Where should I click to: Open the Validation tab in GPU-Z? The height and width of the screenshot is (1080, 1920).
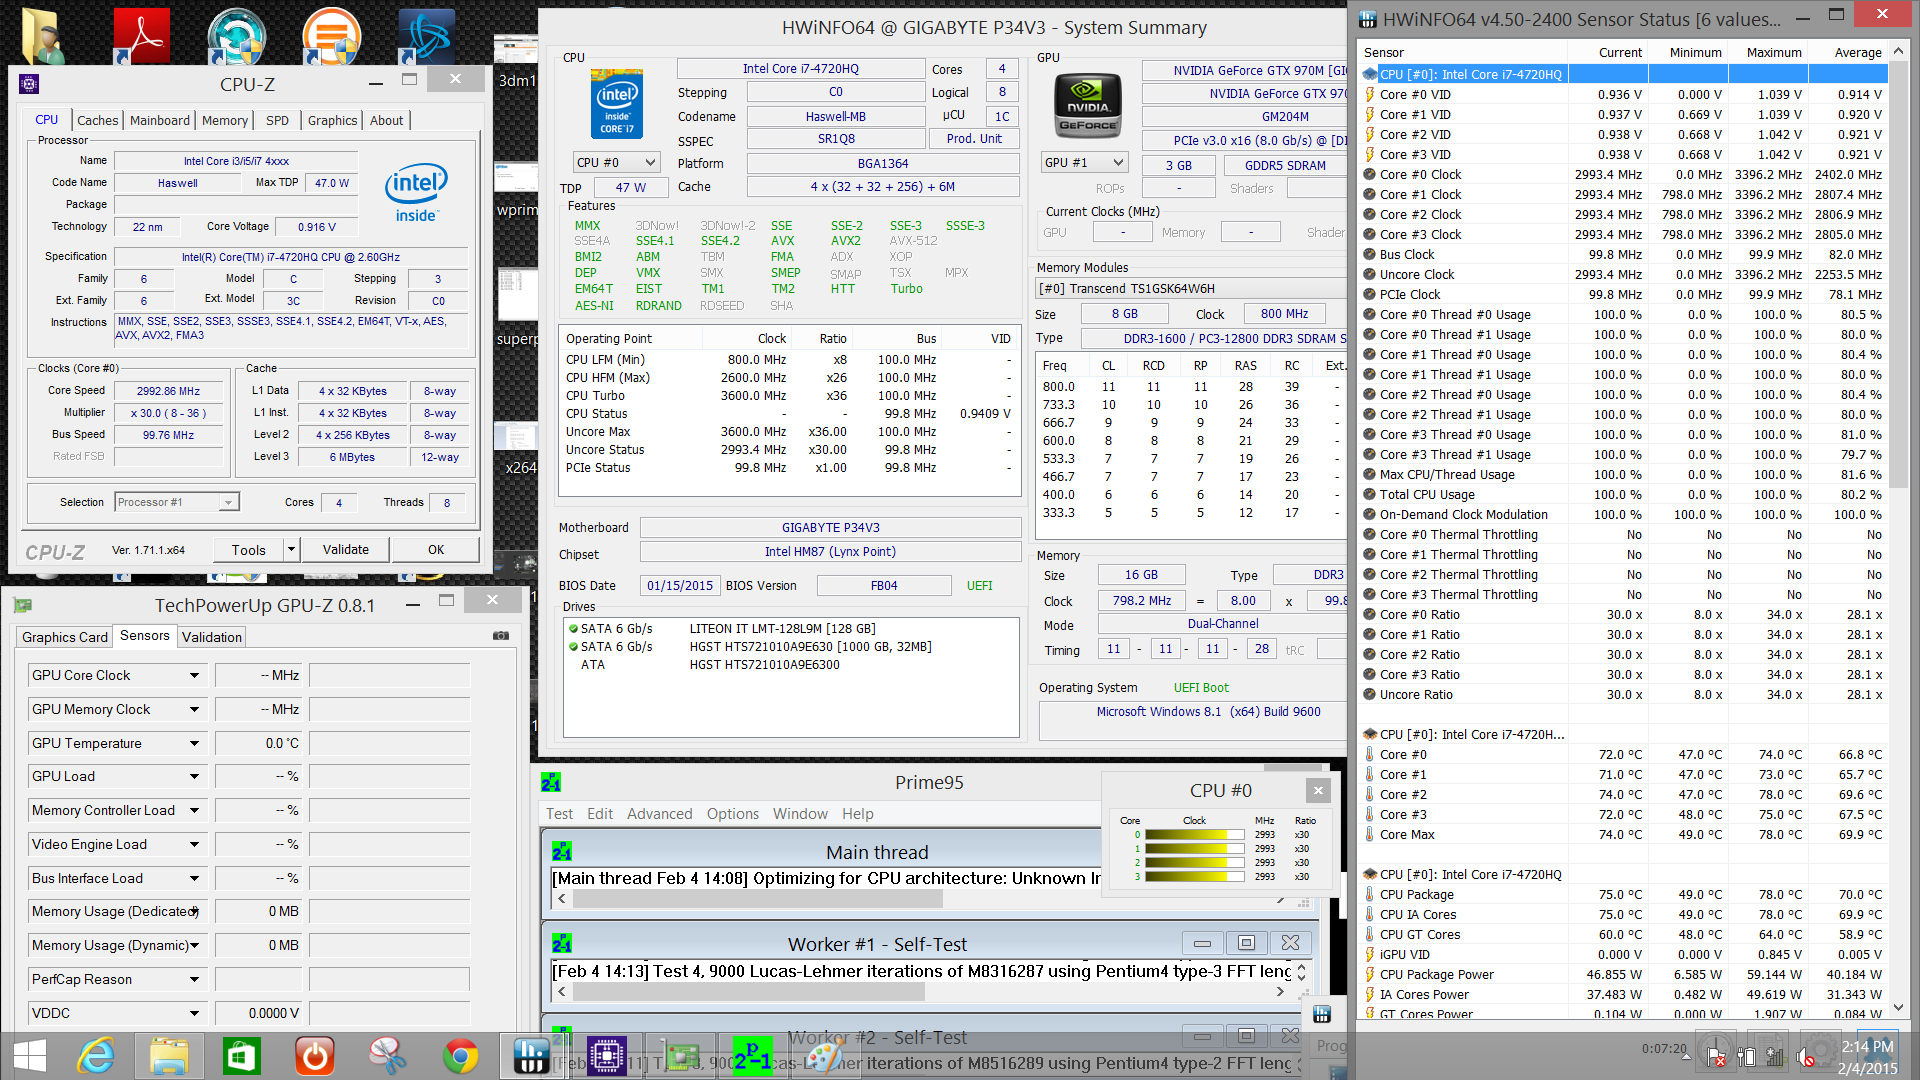click(x=212, y=637)
